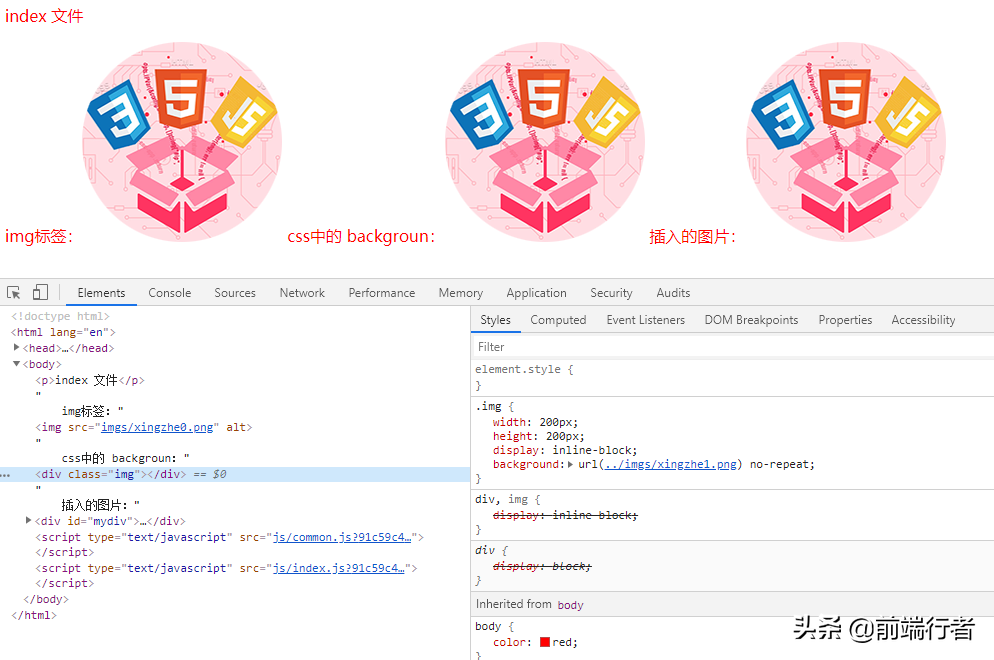Expand the head node in DOM tree
Screen dimensions: 994x660
point(16,347)
